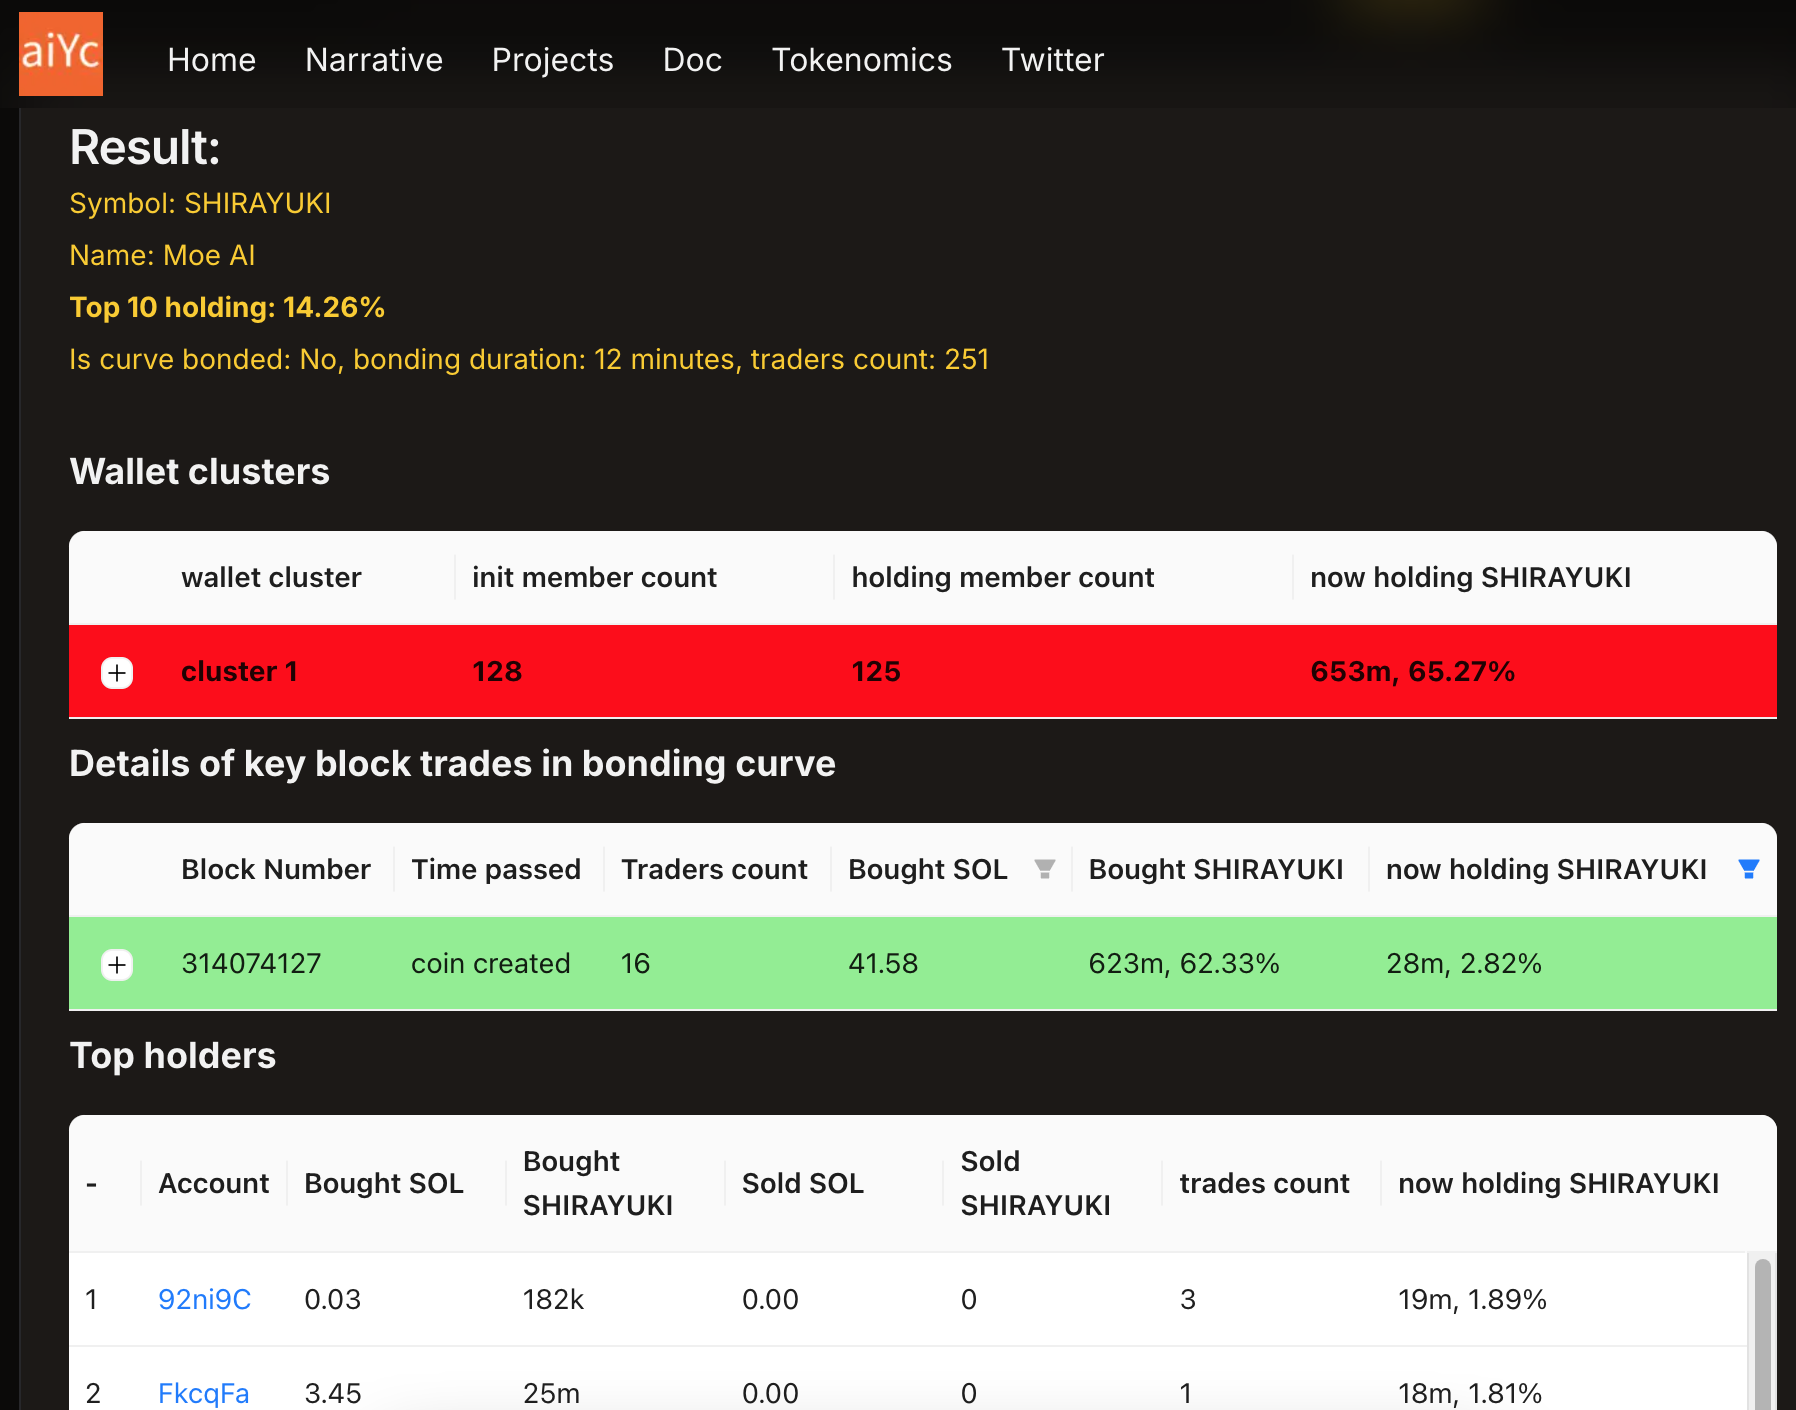Open the Twitter link in navbar
Screen dimensions: 1796x1410
(1052, 60)
